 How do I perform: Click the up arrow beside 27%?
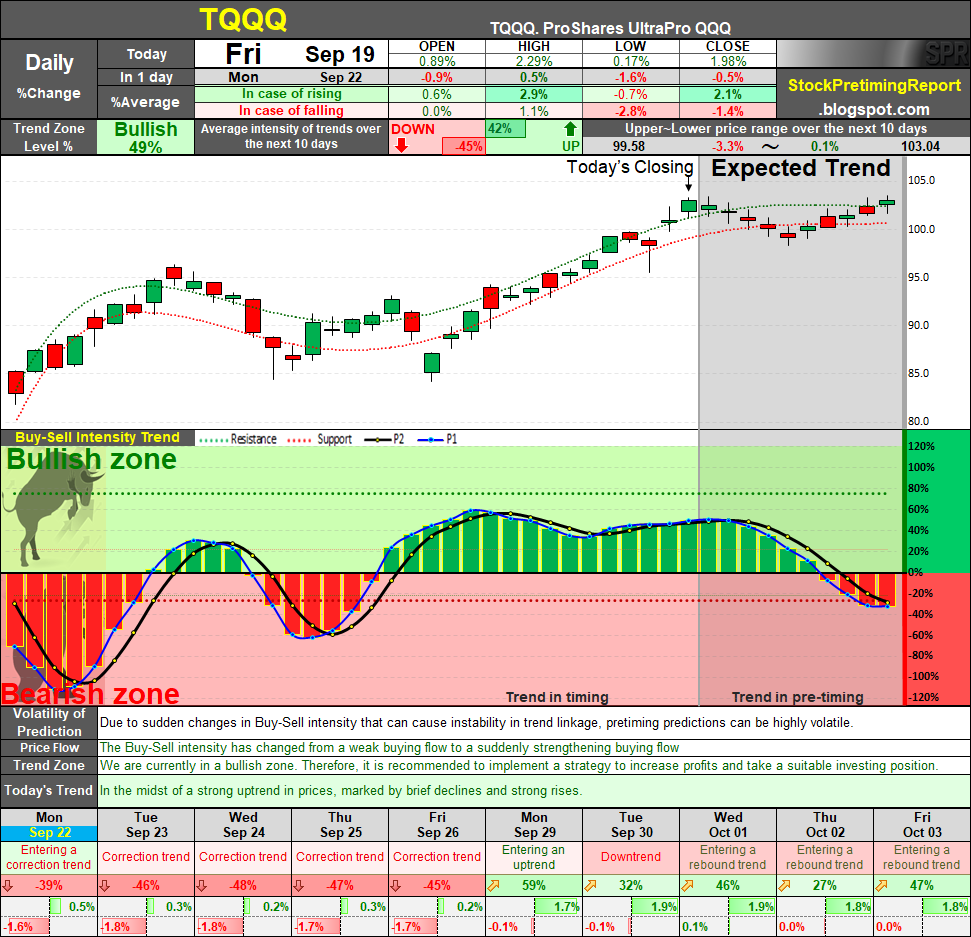[784, 886]
